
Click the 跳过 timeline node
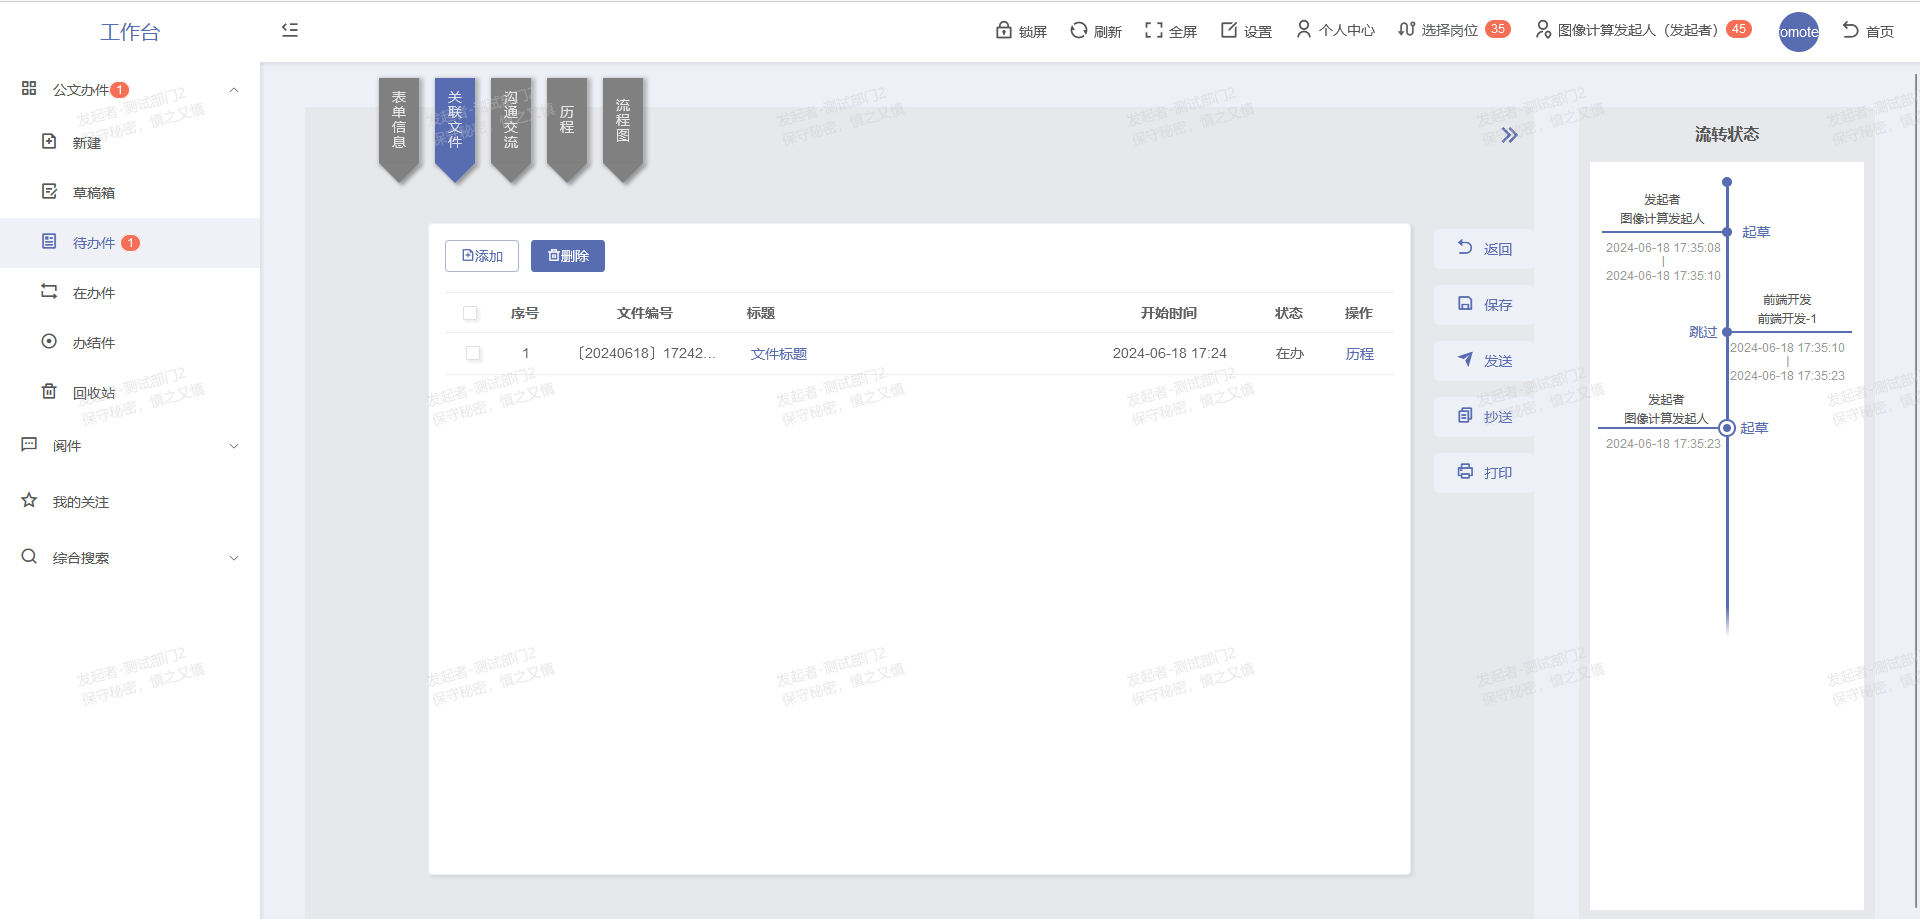point(1727,332)
